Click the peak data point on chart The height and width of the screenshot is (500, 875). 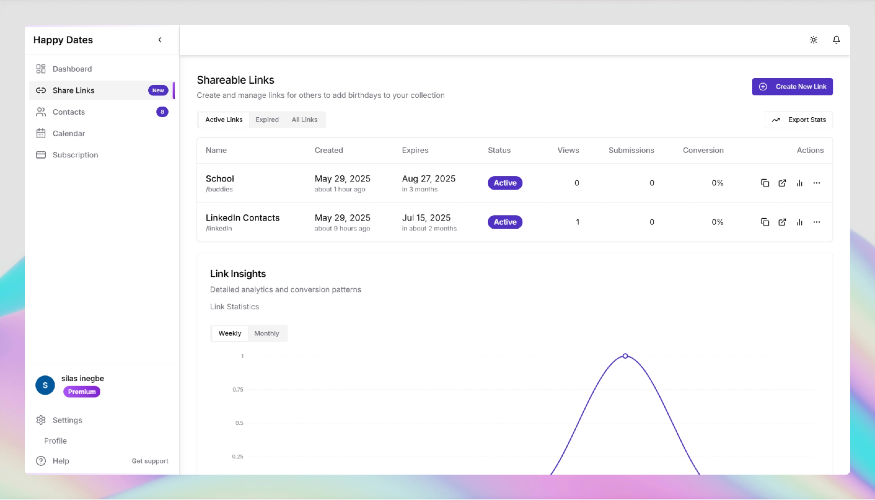point(626,356)
